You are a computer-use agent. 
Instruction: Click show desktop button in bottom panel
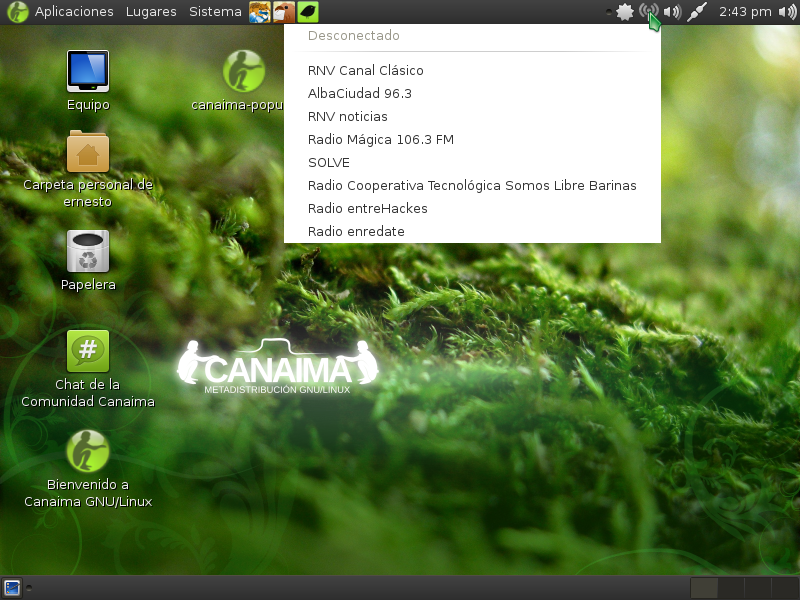(x=12, y=588)
